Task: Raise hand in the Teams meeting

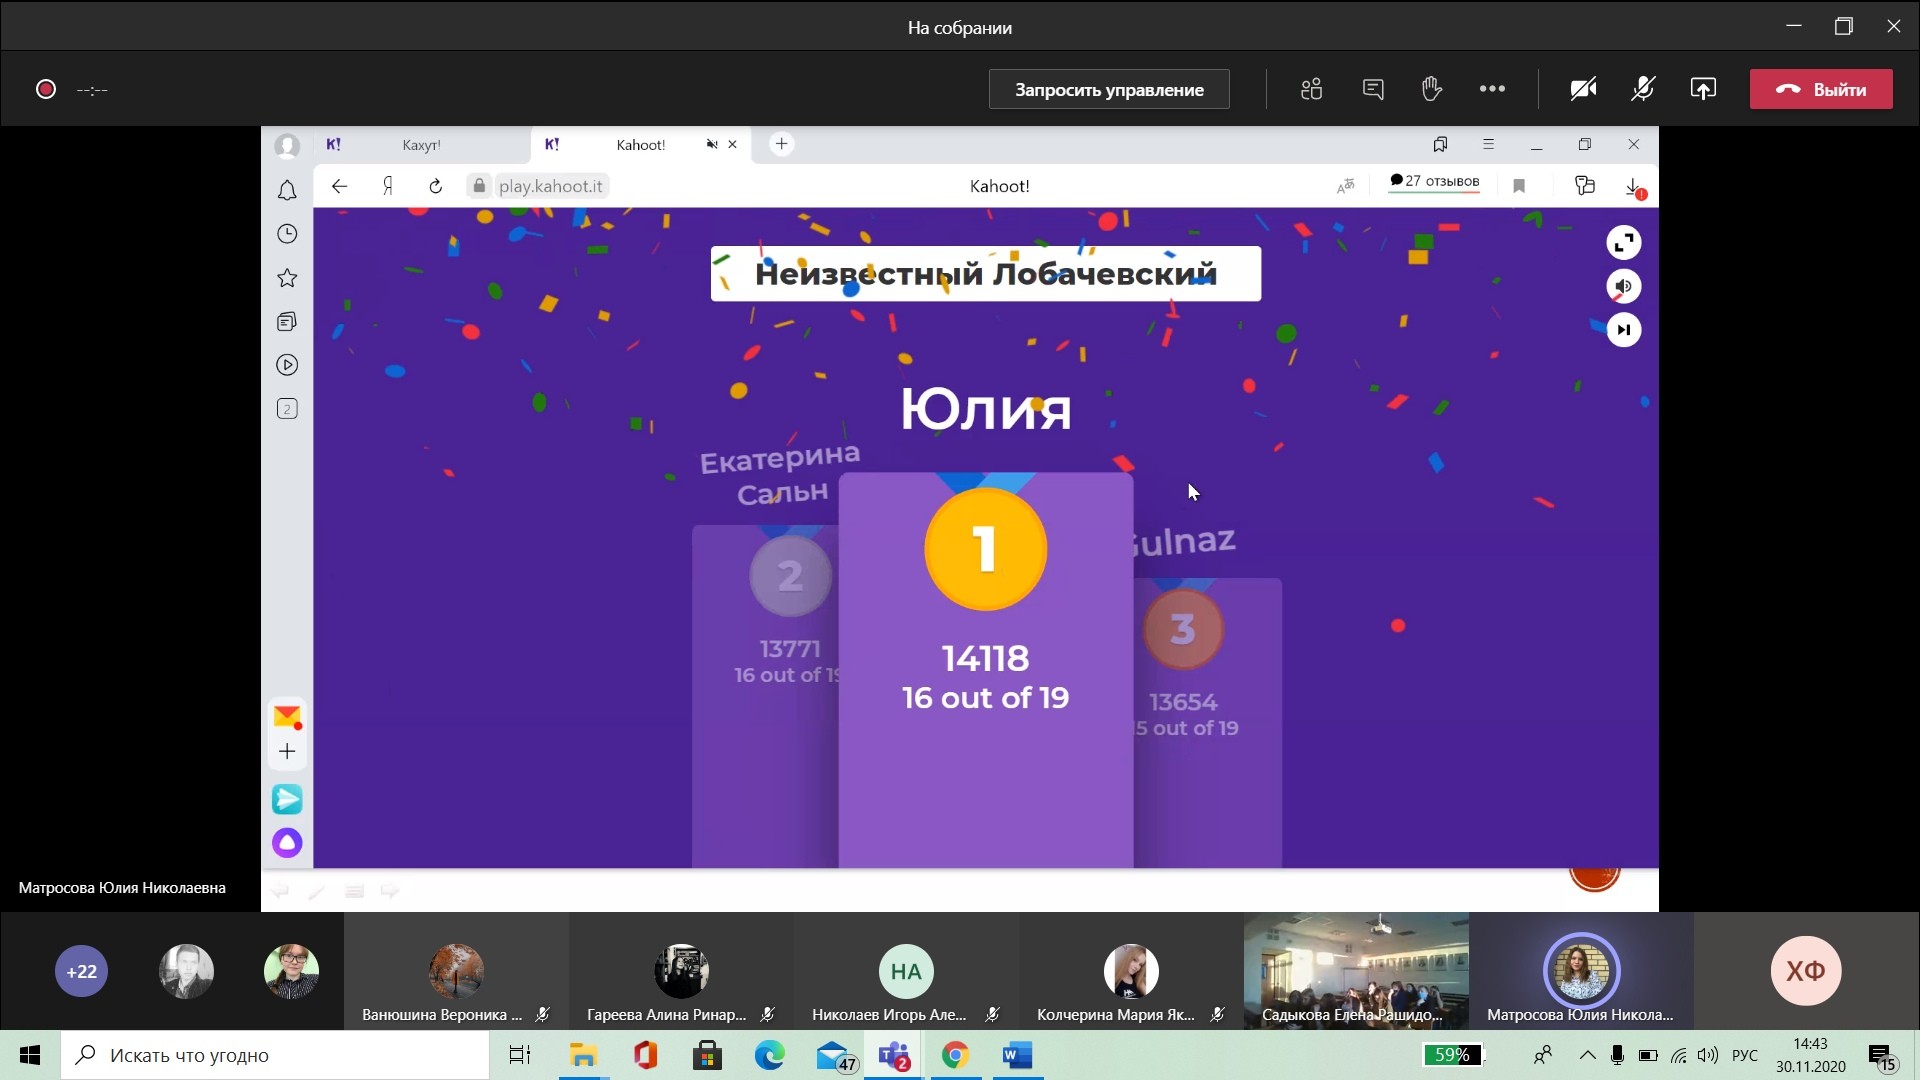Action: pyautogui.click(x=1432, y=88)
